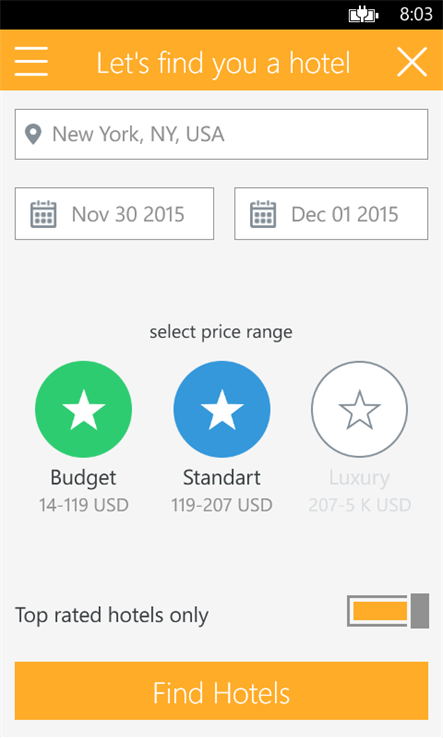
Task: Toggle Top rated hotels only switch
Action: point(388,610)
